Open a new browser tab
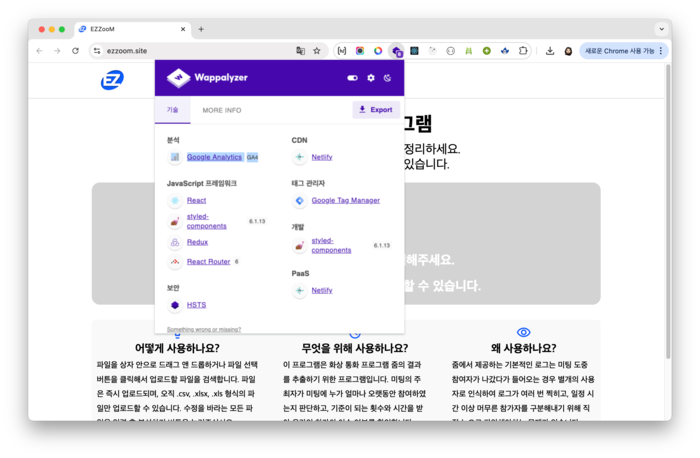 coord(201,29)
